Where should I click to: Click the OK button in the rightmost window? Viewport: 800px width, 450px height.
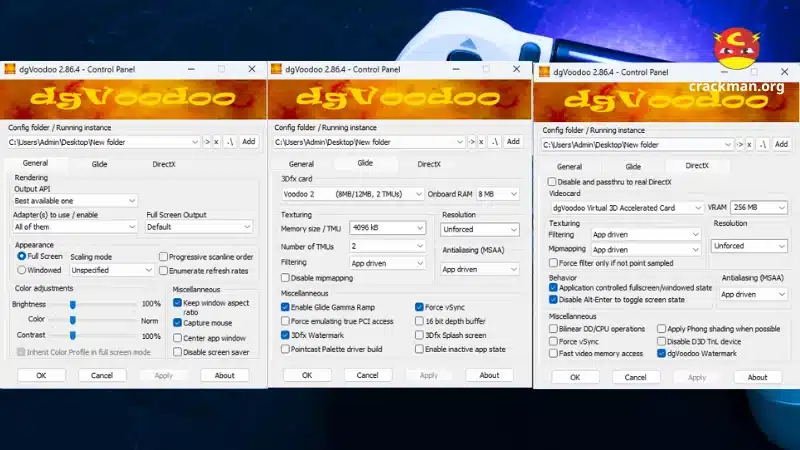(x=575, y=377)
